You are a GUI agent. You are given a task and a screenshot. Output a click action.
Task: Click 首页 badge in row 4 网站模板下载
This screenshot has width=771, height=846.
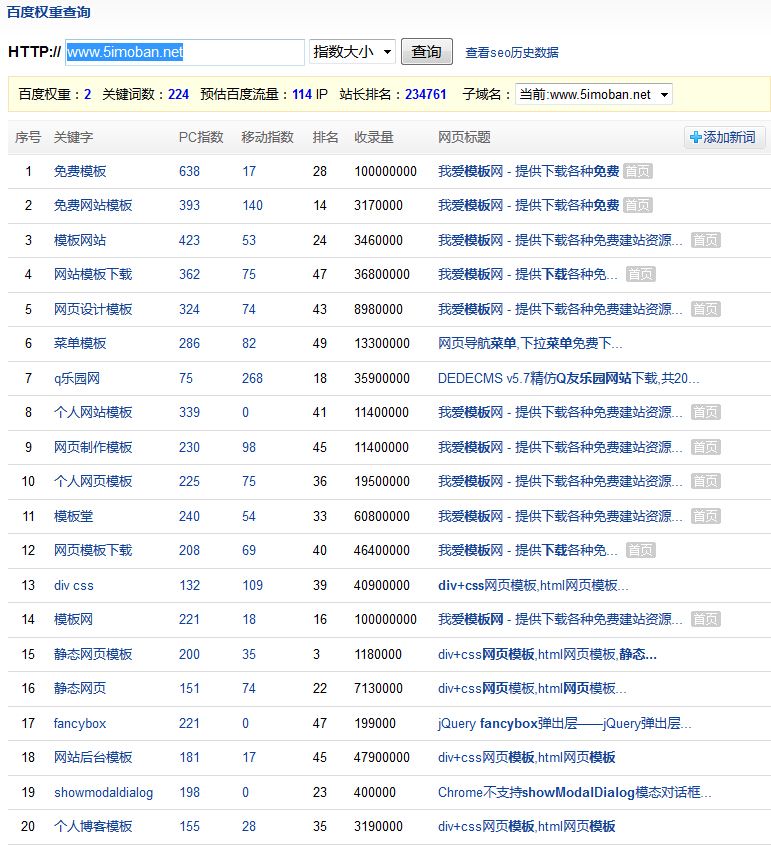coord(640,274)
